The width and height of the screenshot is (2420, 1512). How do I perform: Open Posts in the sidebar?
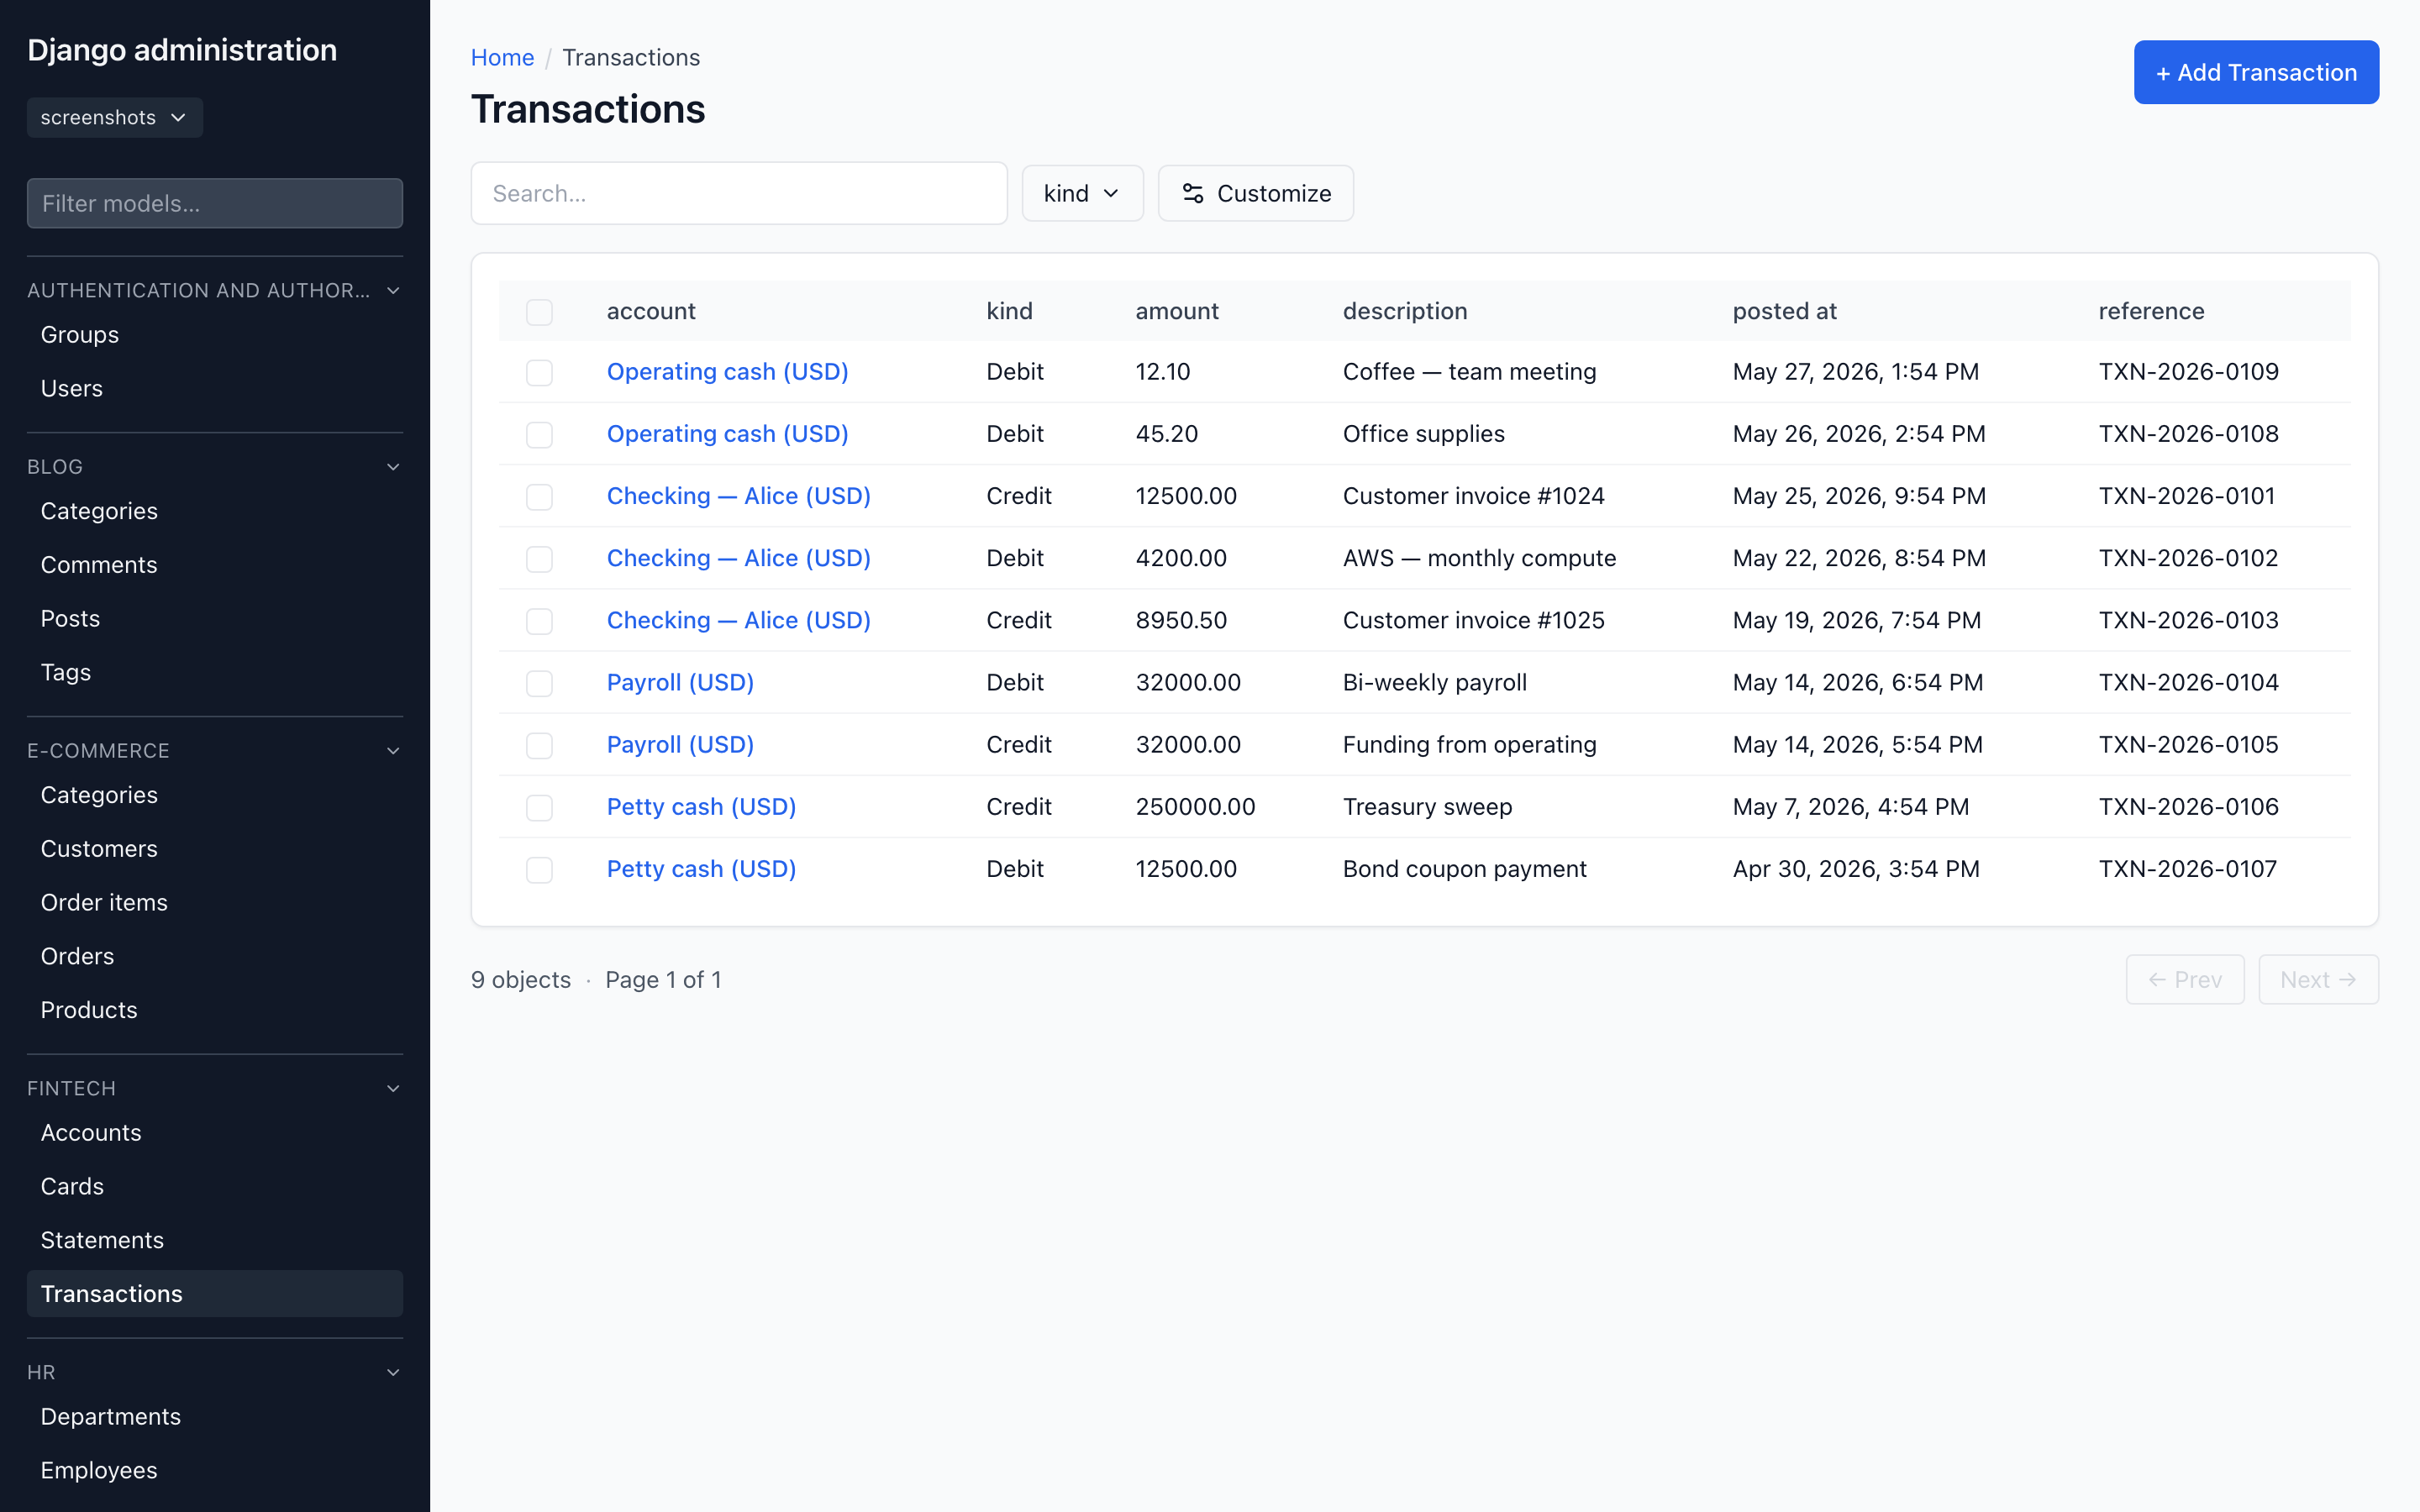pyautogui.click(x=215, y=619)
